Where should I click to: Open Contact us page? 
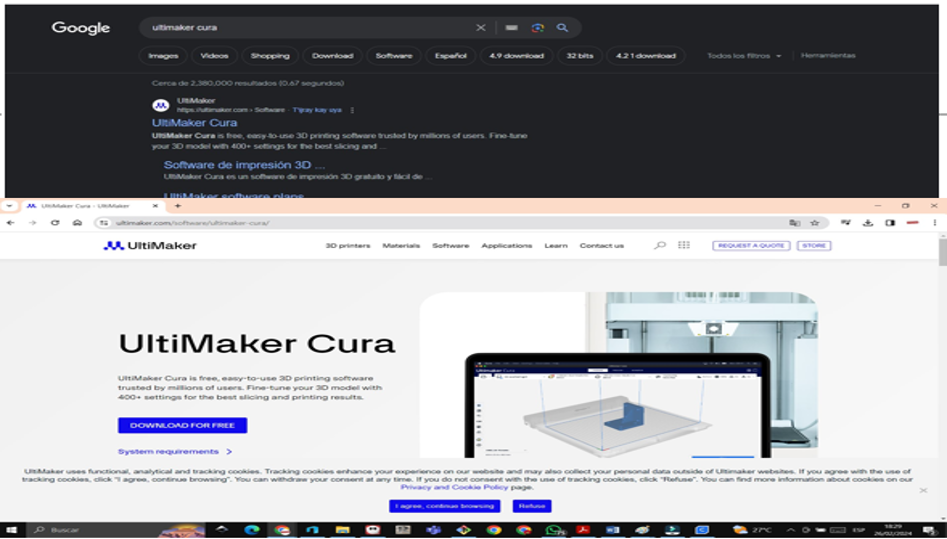pyautogui.click(x=602, y=246)
